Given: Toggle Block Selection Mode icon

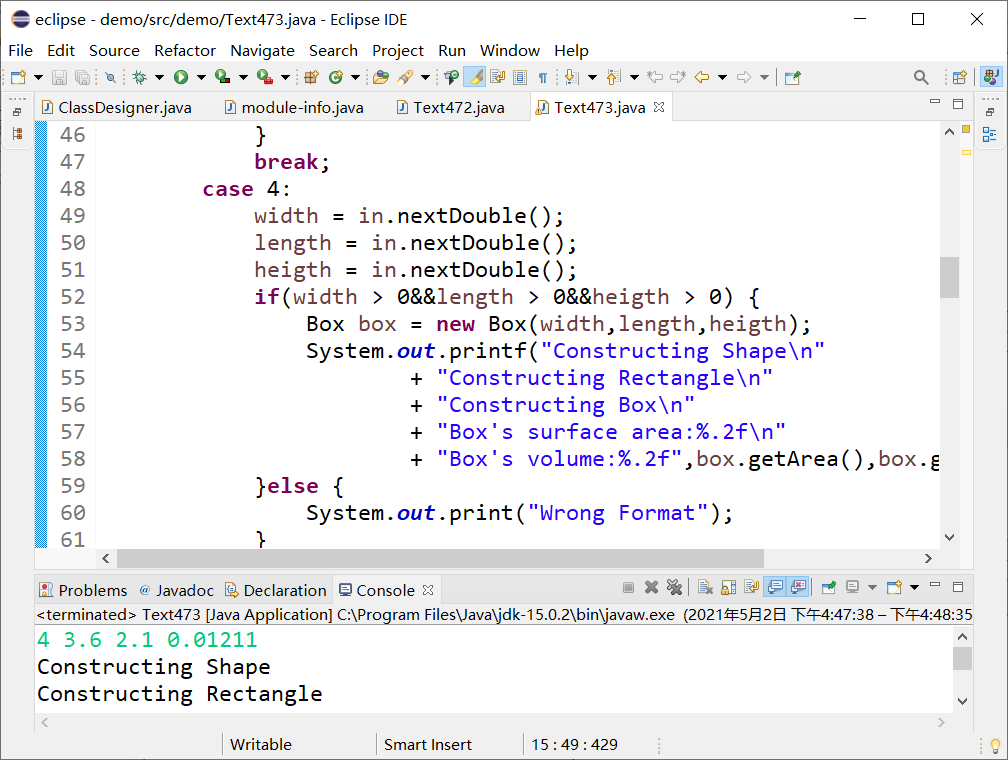Looking at the screenshot, I should [520, 78].
